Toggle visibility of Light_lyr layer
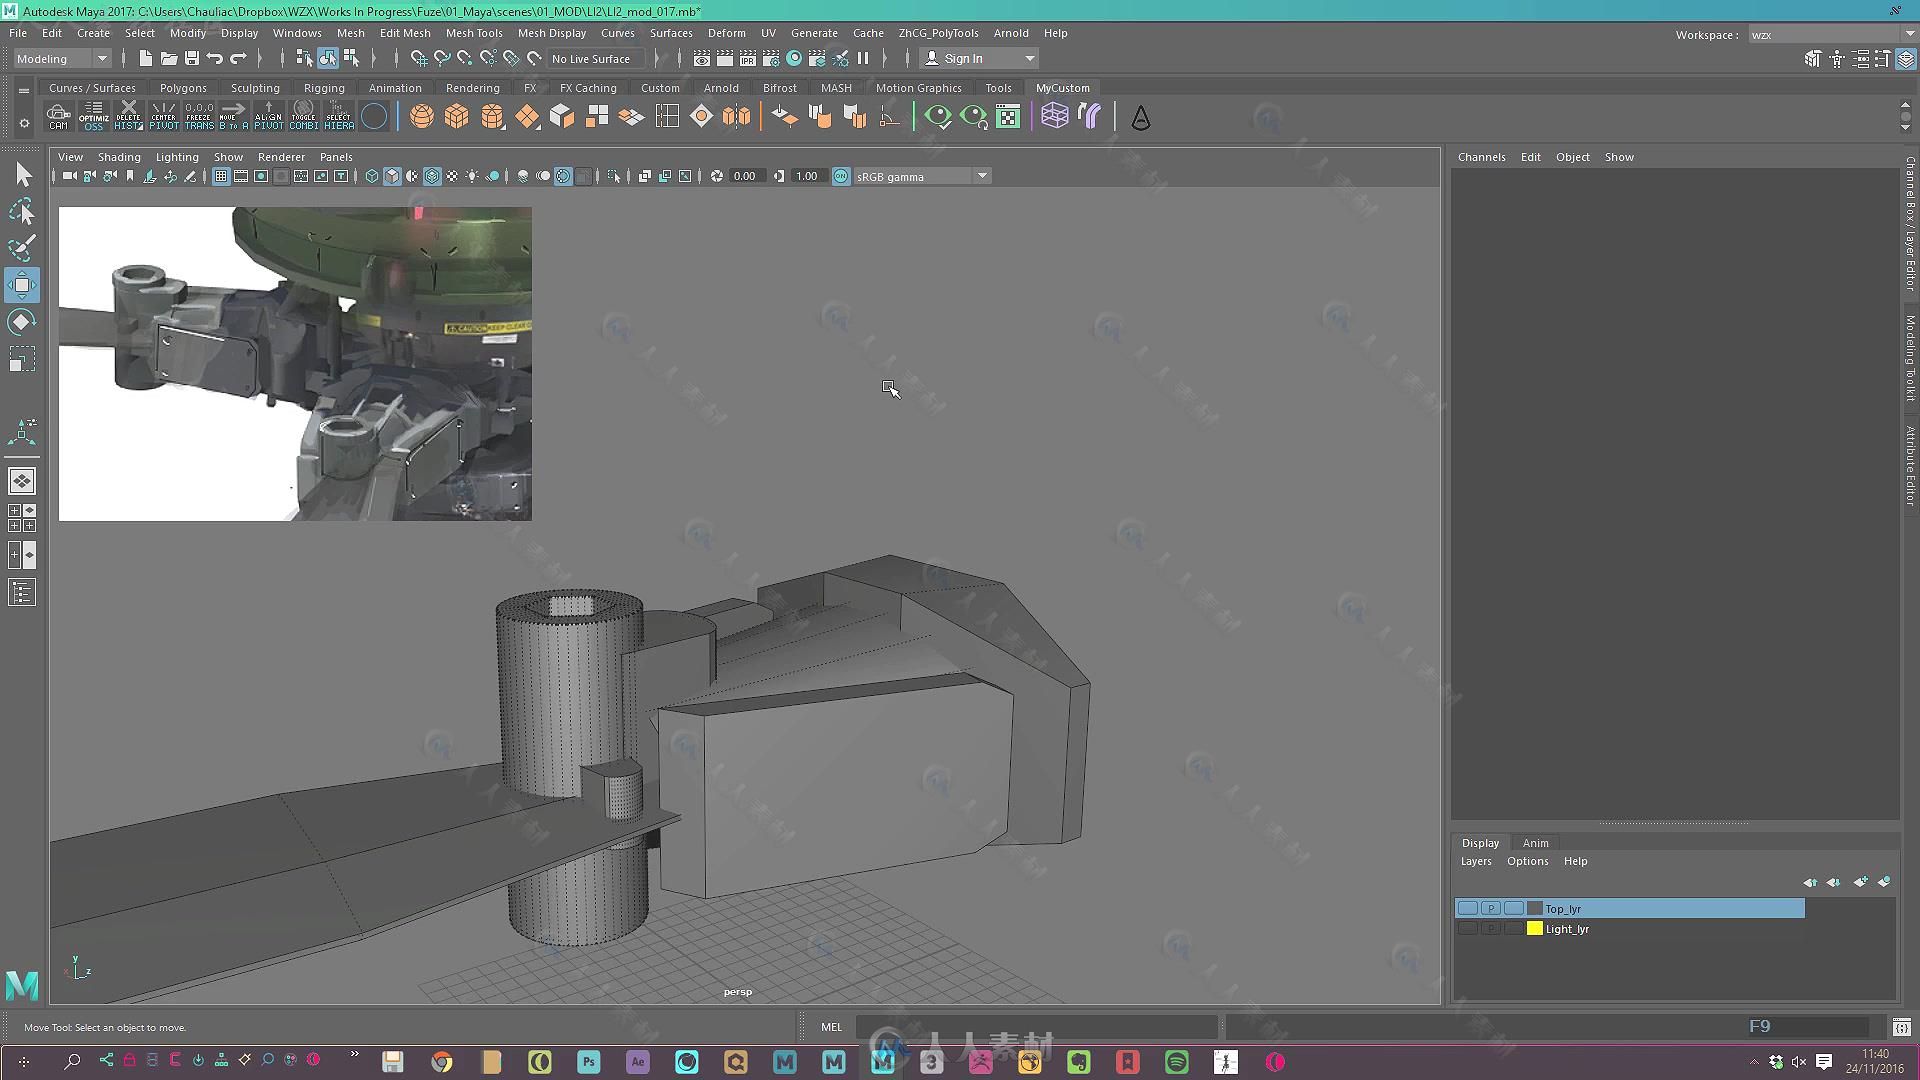1920x1080 pixels. (1468, 928)
